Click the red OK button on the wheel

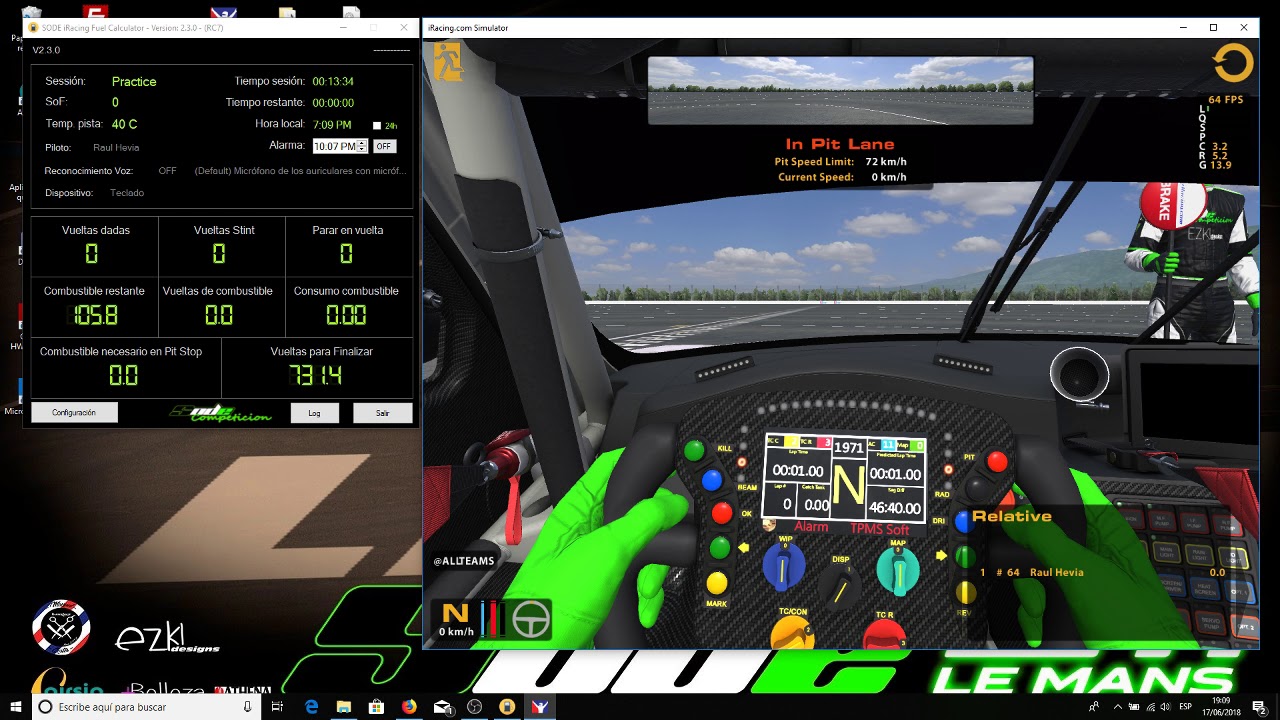pyautogui.click(x=722, y=514)
